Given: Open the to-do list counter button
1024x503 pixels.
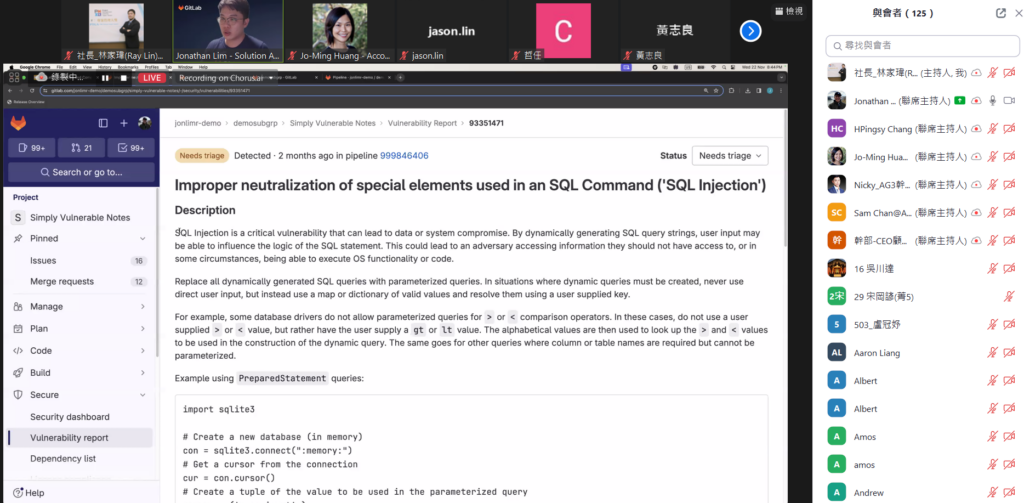Looking at the screenshot, I should click(131, 148).
